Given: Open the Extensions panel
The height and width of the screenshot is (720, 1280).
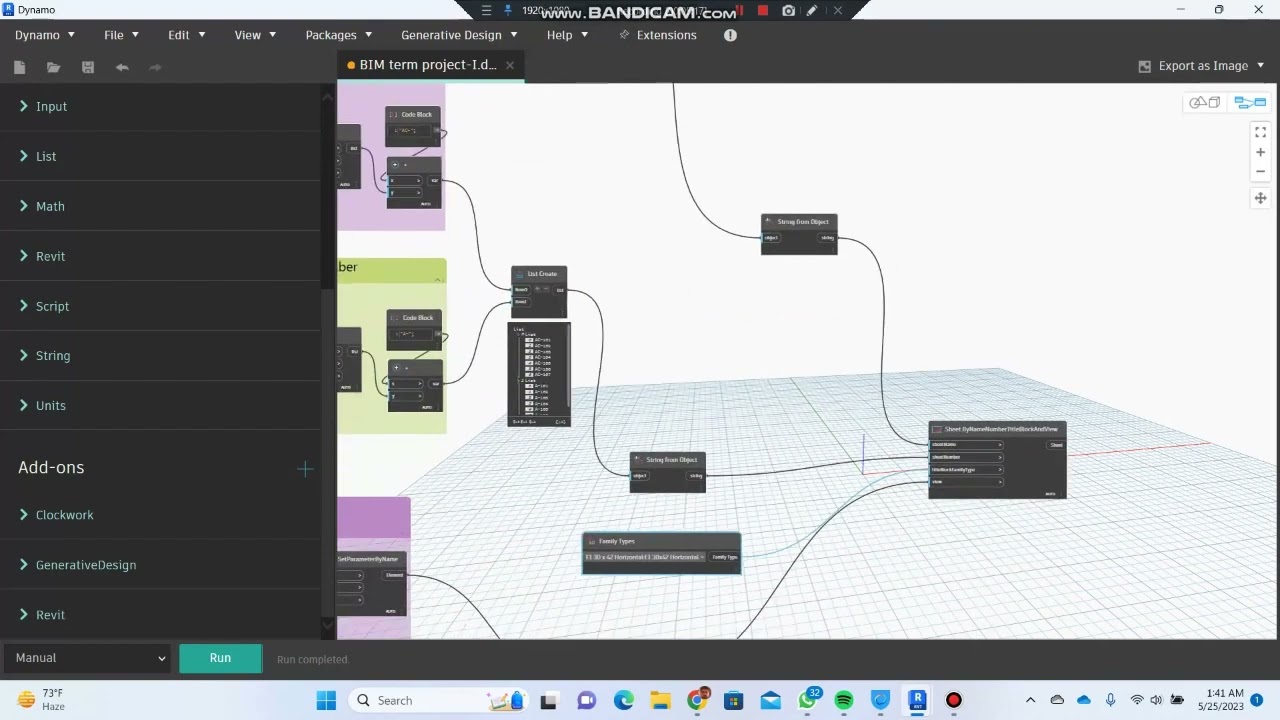Looking at the screenshot, I should coord(657,35).
